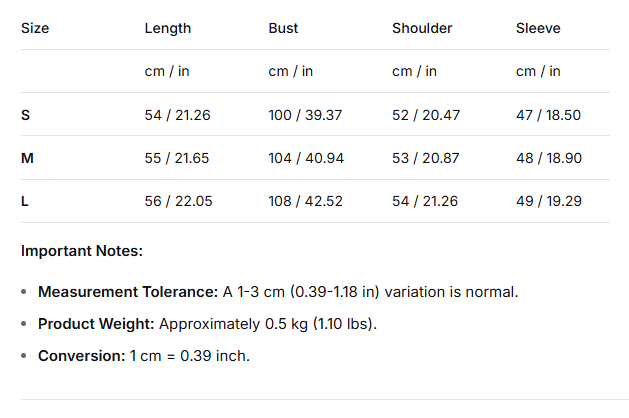Click the 108 / 42.52 bust value
Screen dimensions: 629x418
click(x=305, y=201)
